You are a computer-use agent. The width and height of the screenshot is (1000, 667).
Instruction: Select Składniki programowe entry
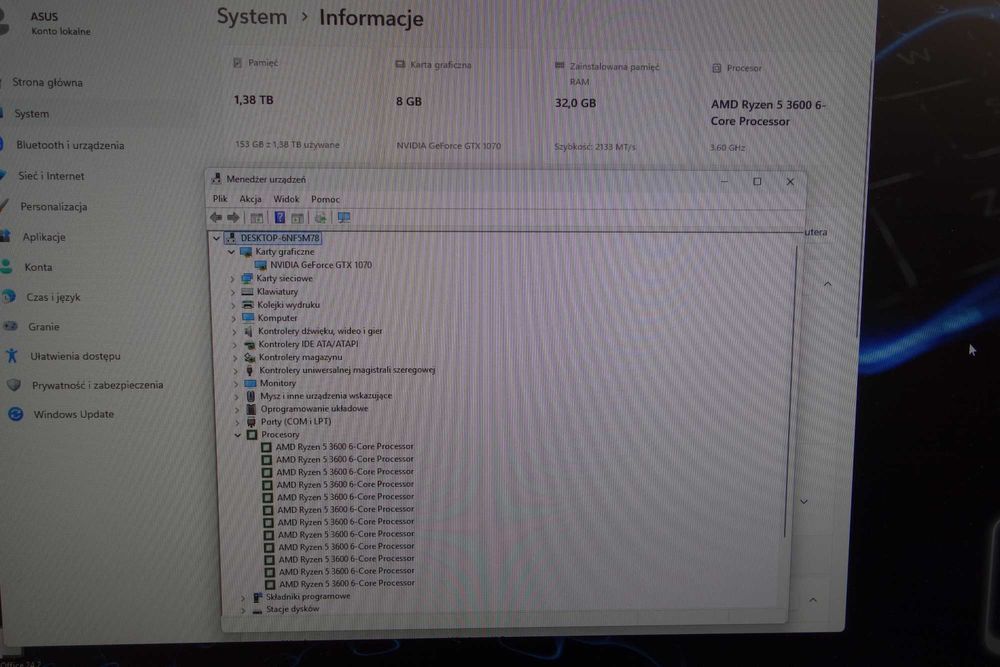click(x=308, y=596)
